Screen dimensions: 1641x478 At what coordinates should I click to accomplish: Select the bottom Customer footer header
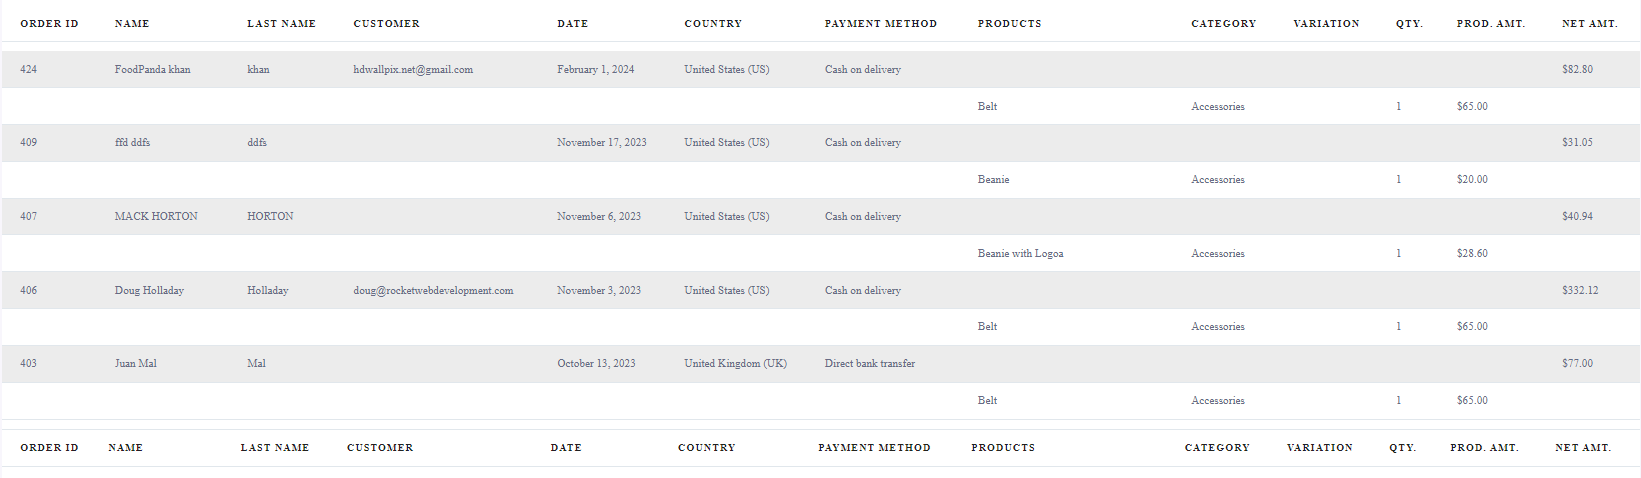tap(380, 447)
